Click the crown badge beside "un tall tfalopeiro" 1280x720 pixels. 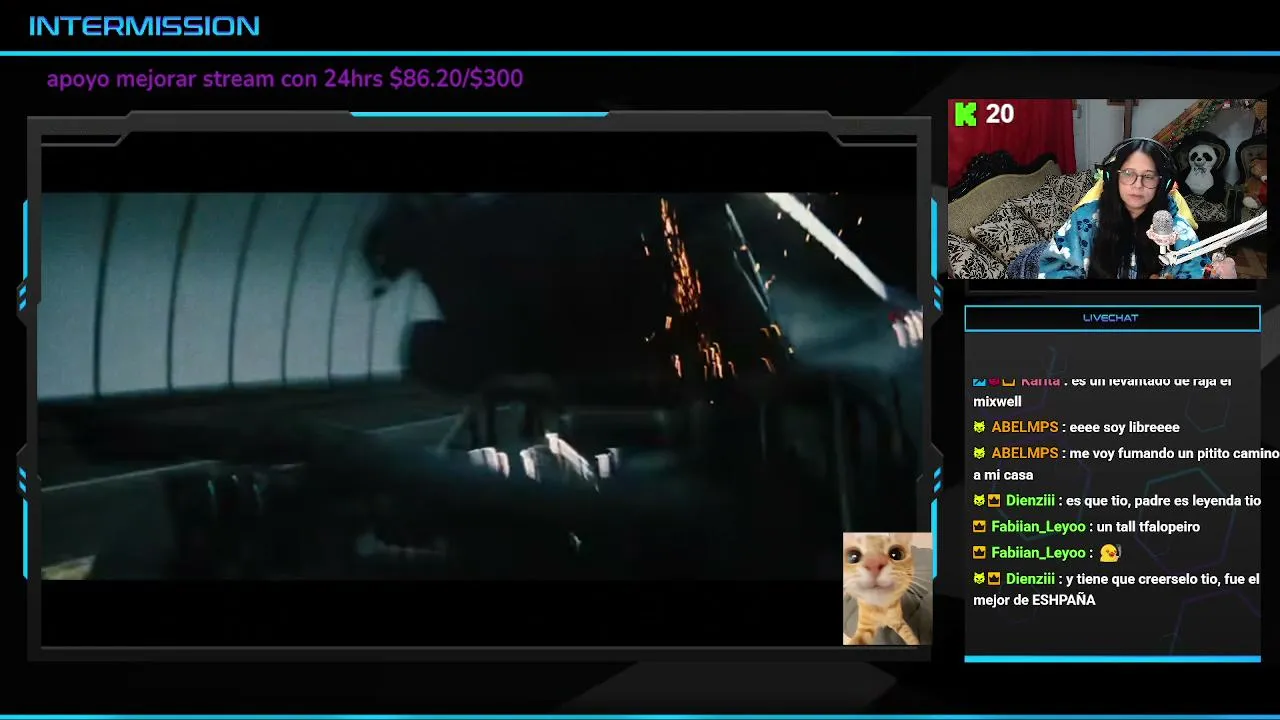[979, 527]
